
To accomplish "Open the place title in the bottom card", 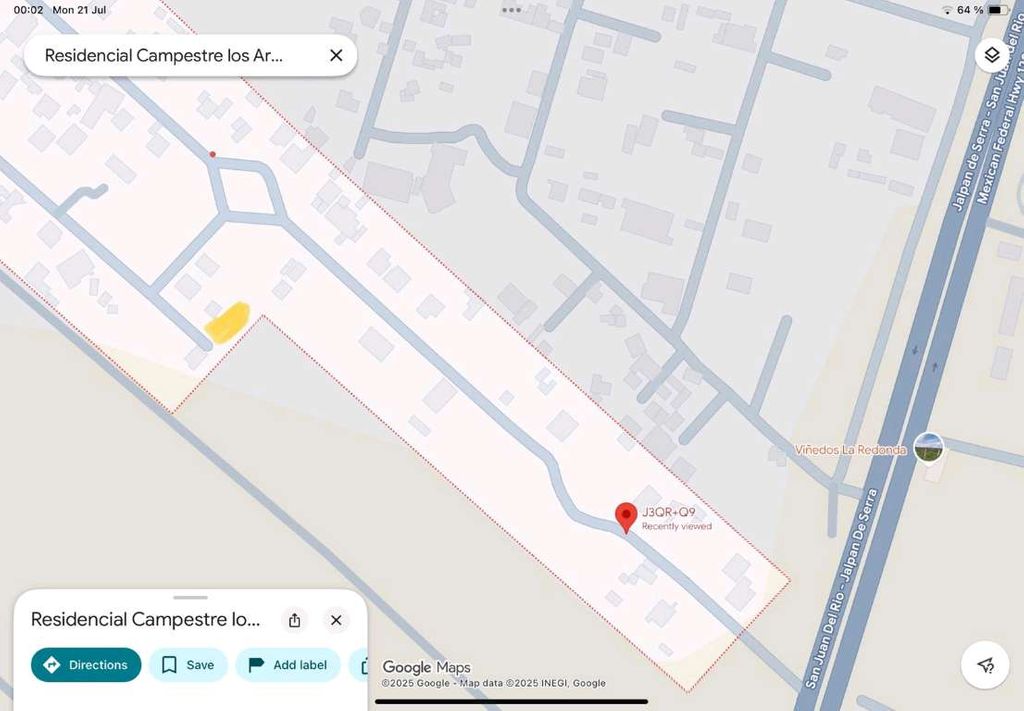I will point(146,620).
